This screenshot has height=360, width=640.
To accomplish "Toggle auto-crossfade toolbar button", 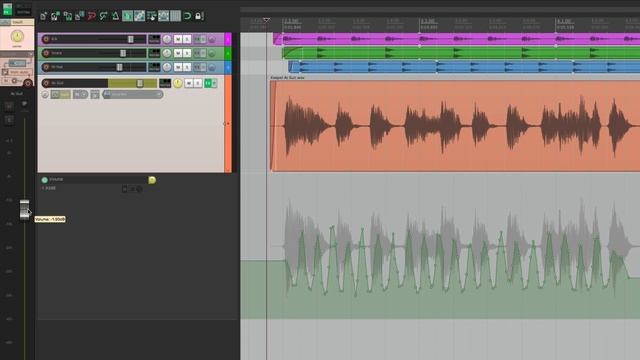I will click(127, 16).
